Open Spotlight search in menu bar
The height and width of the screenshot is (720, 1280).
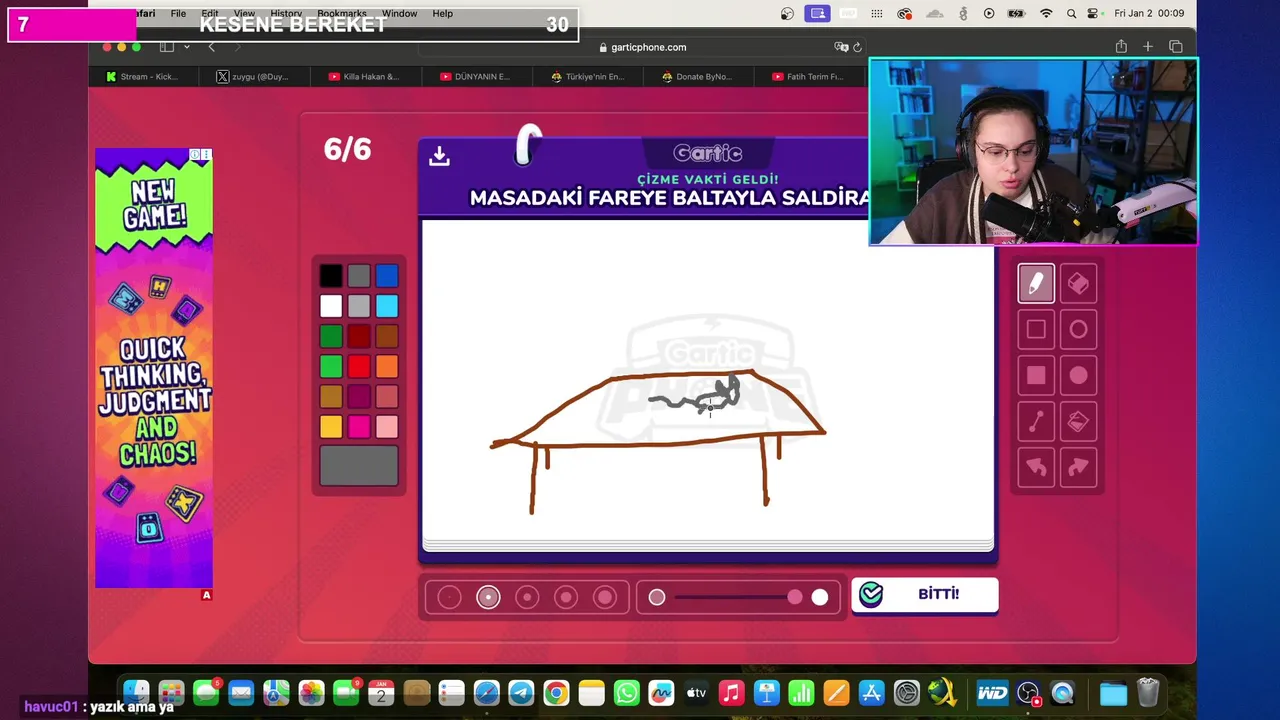[x=1071, y=13]
